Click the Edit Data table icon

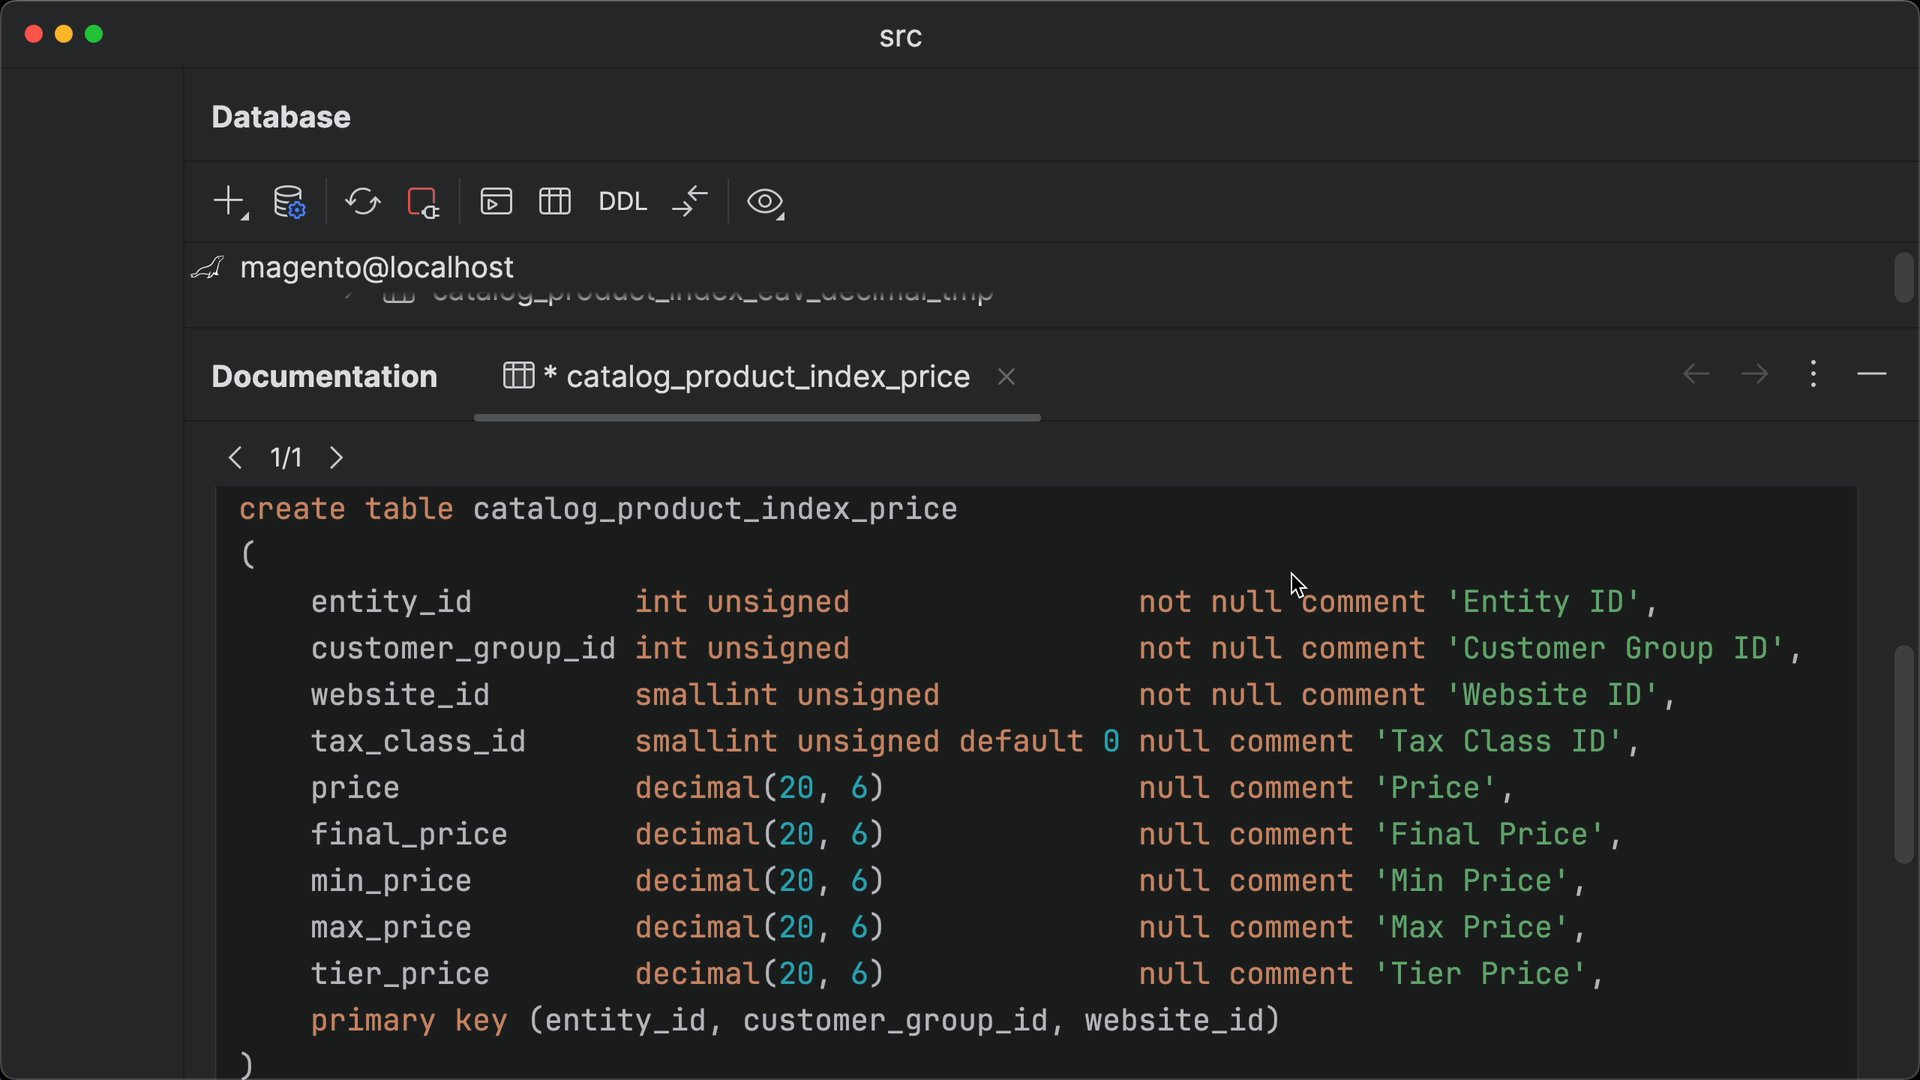[555, 202]
